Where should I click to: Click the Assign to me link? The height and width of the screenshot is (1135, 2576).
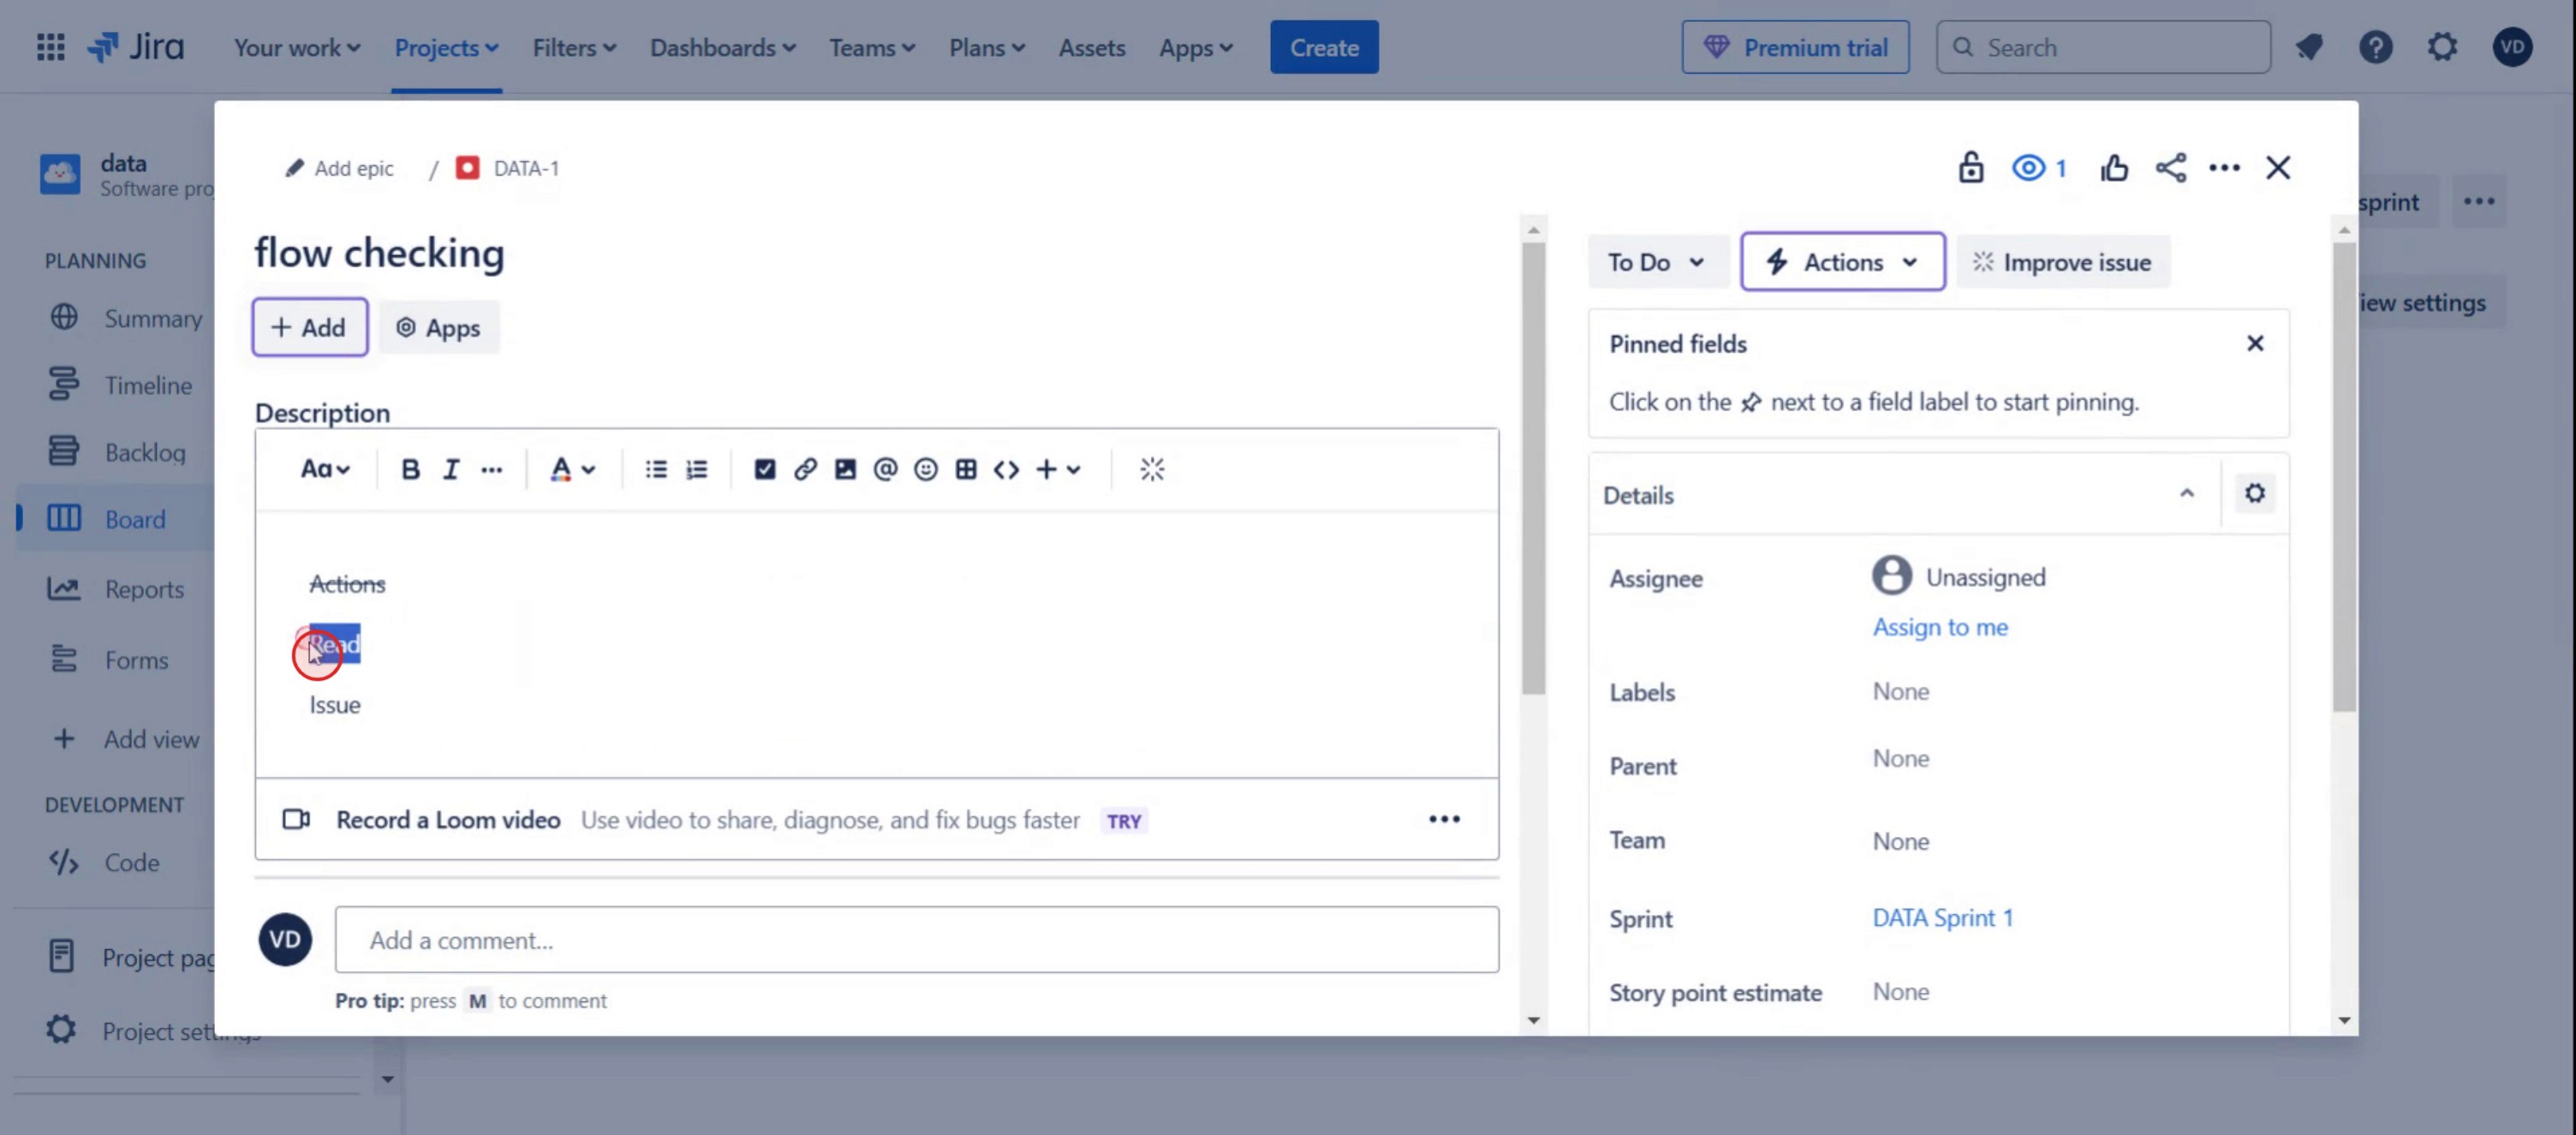1940,627
